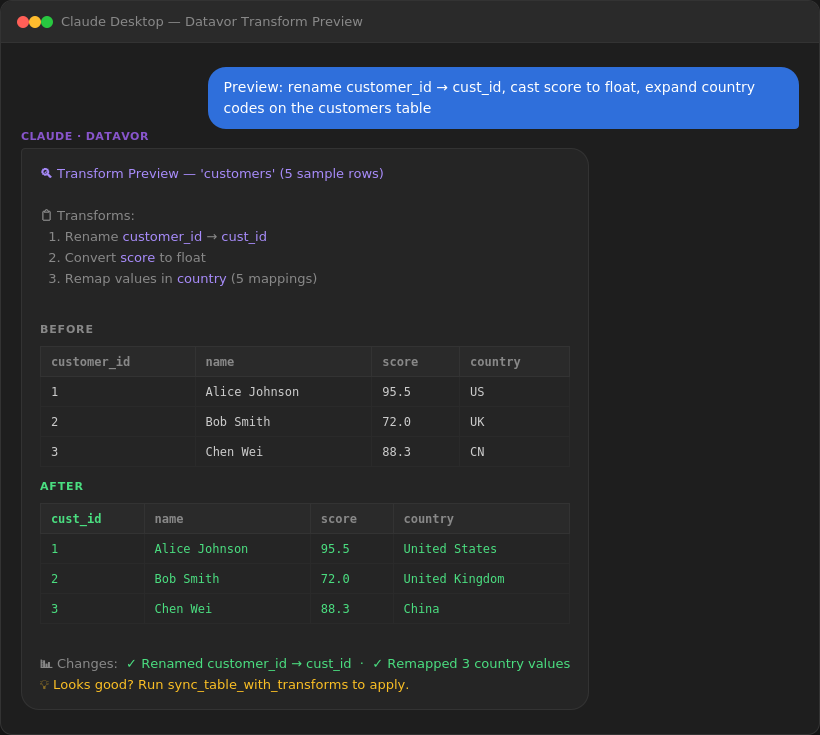Screen dimensions: 820x735
Task: Click the magnifying glass icon beside Transform Preview
Action: pos(46,173)
